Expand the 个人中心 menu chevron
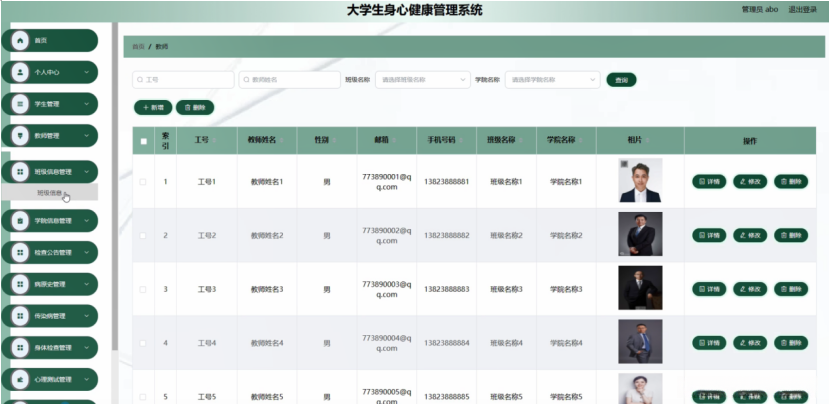 tap(86, 72)
